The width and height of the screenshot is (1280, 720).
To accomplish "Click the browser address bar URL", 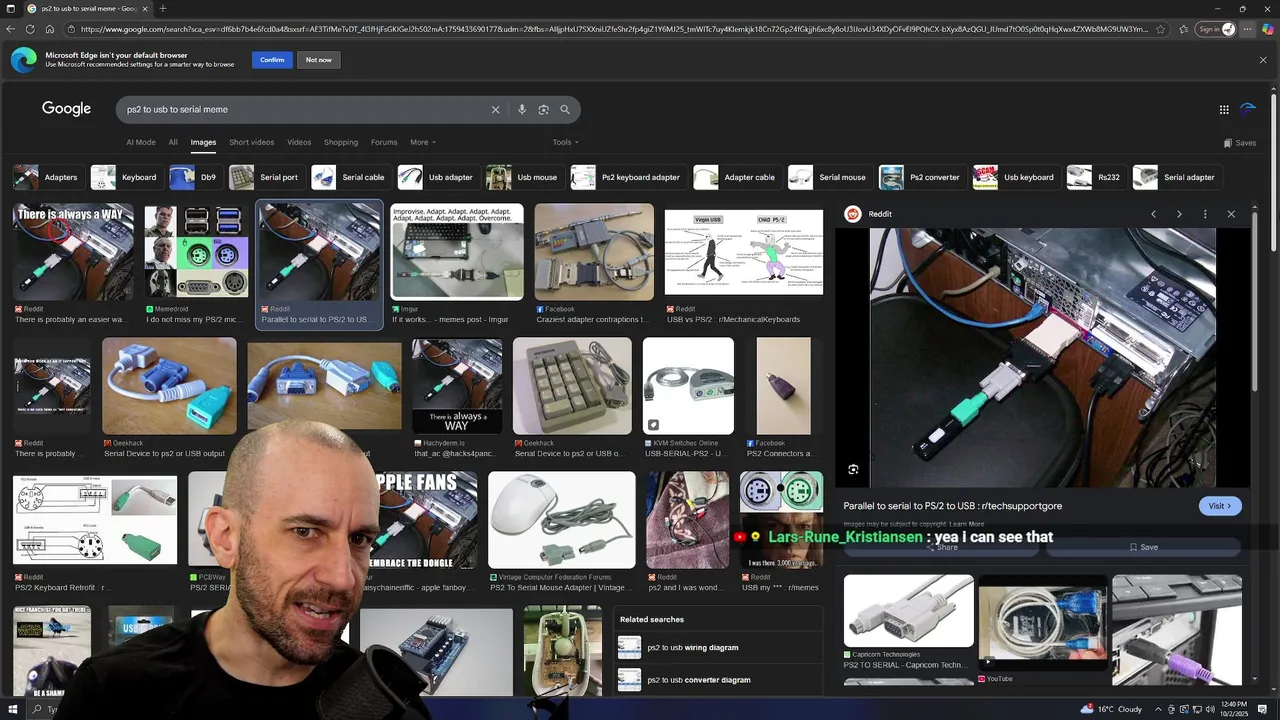I will (x=615, y=29).
